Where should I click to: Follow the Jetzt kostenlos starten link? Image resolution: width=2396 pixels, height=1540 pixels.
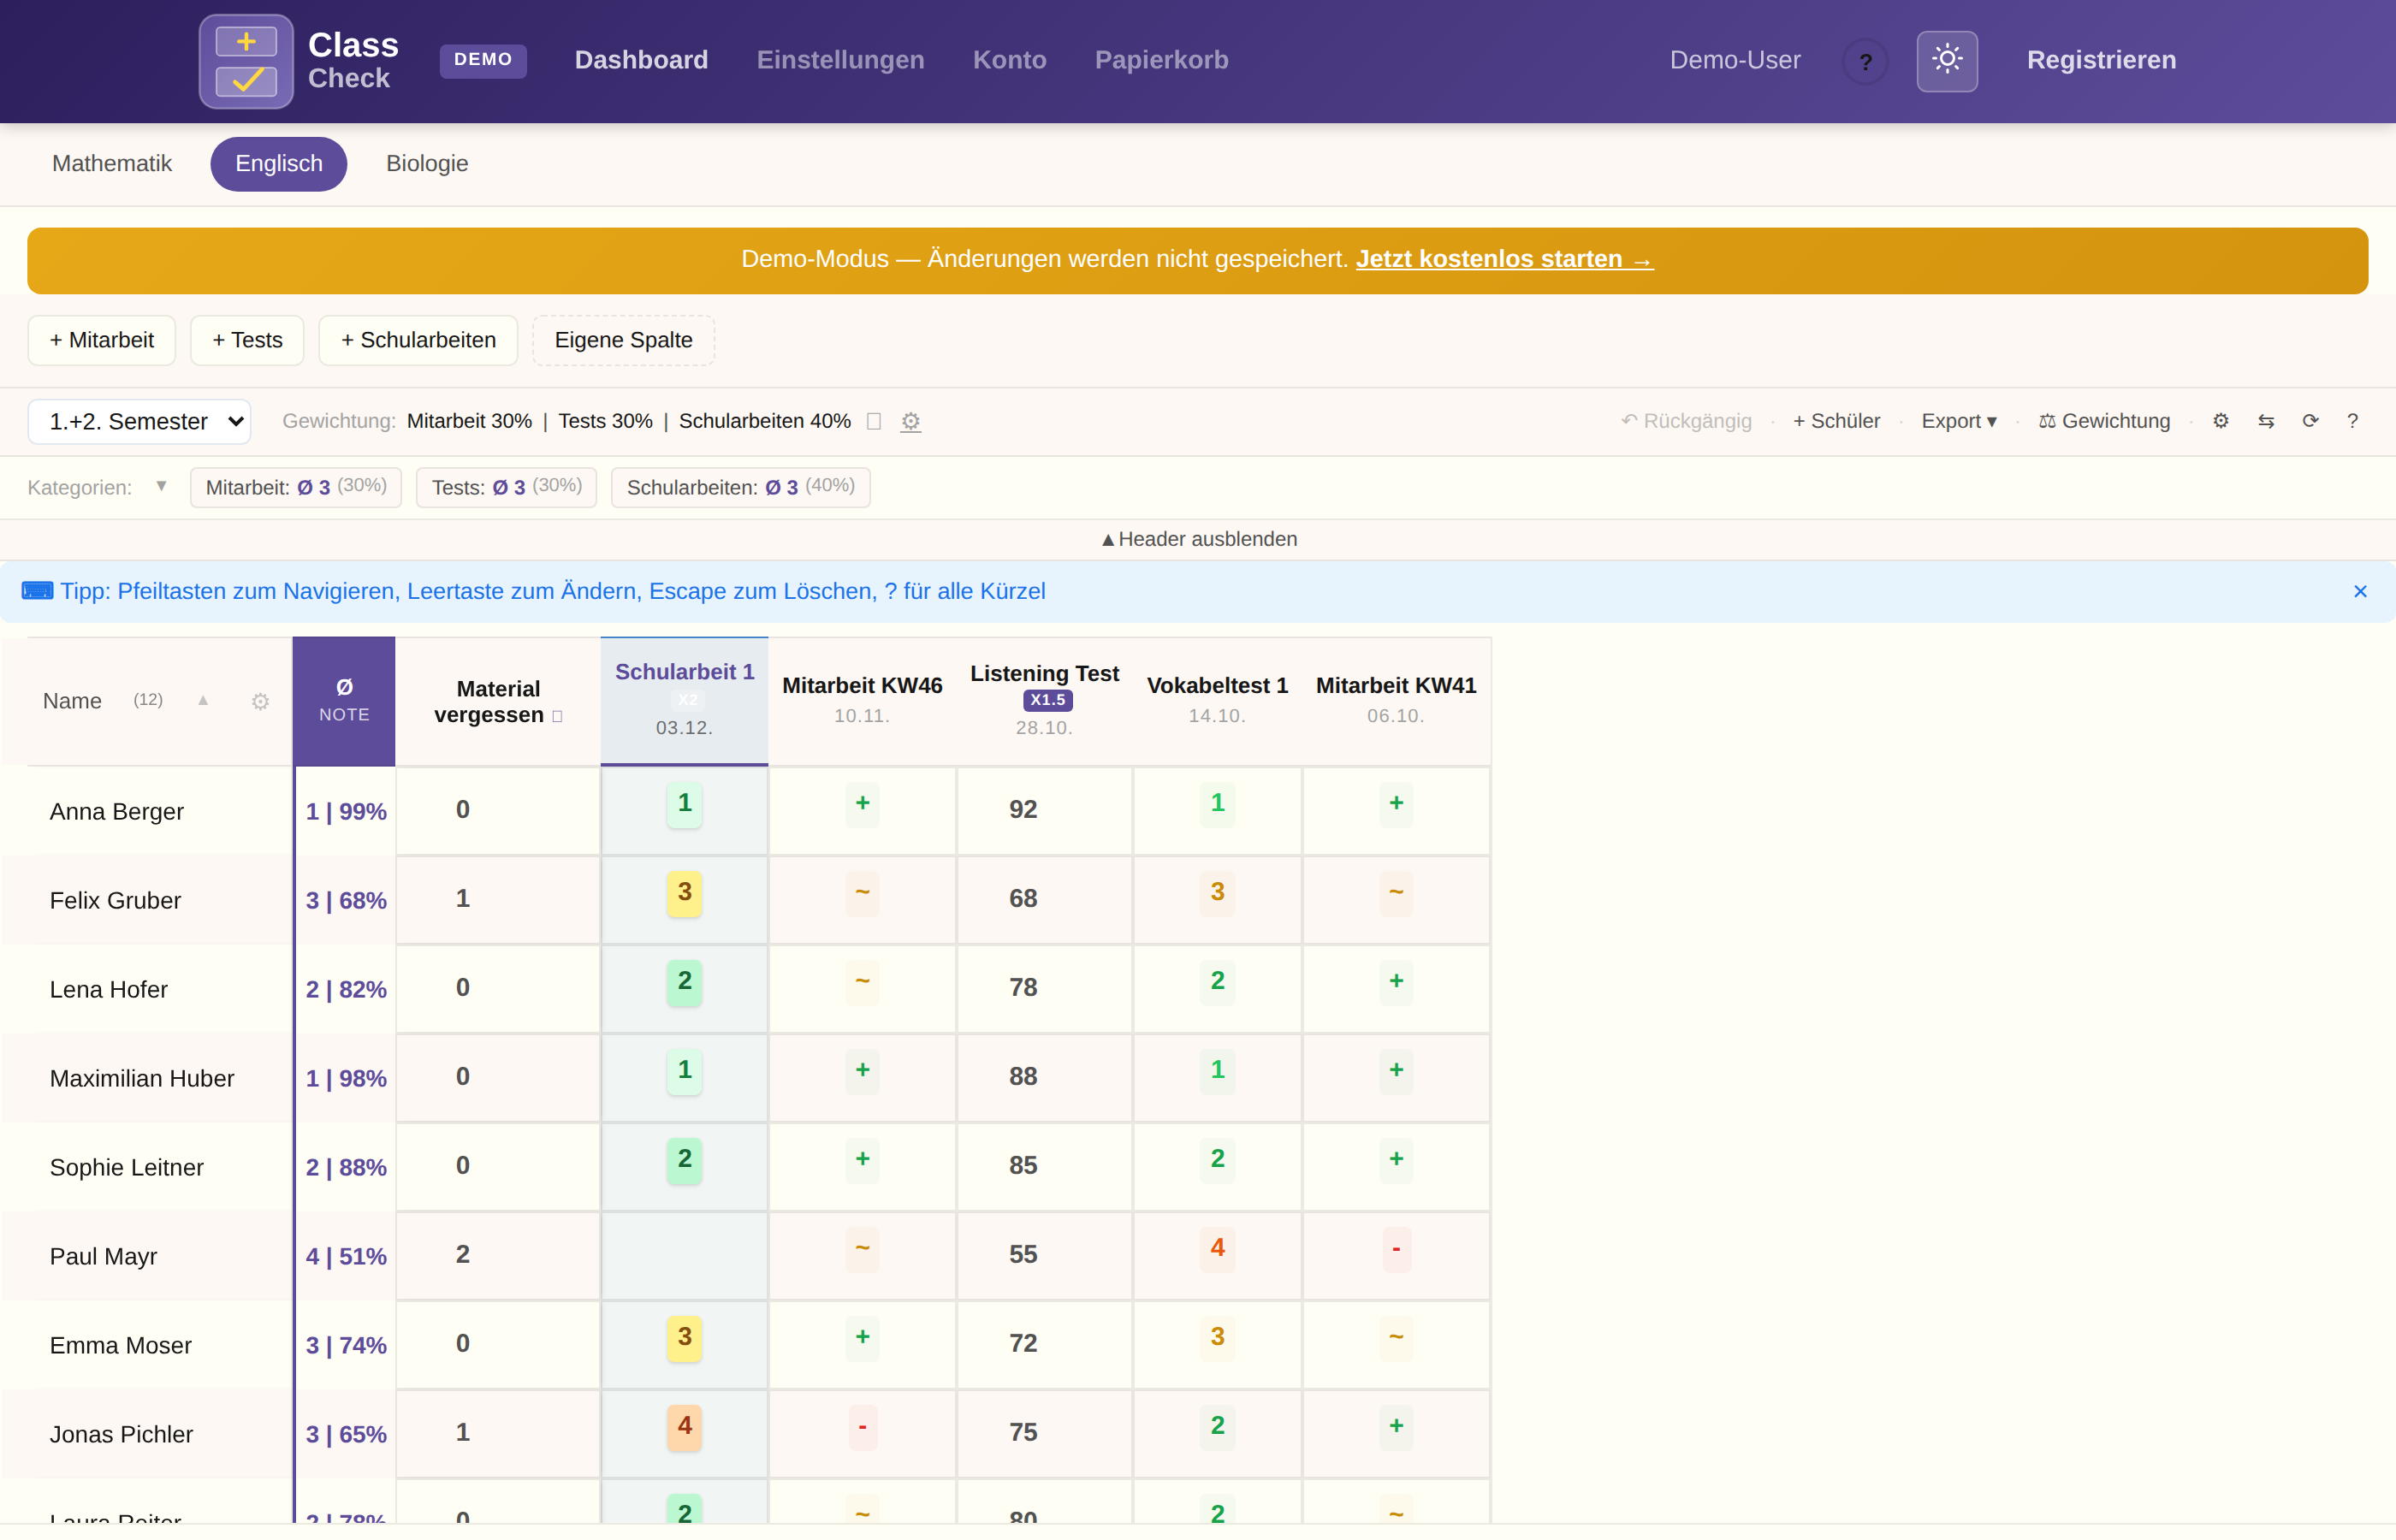pyautogui.click(x=1504, y=259)
